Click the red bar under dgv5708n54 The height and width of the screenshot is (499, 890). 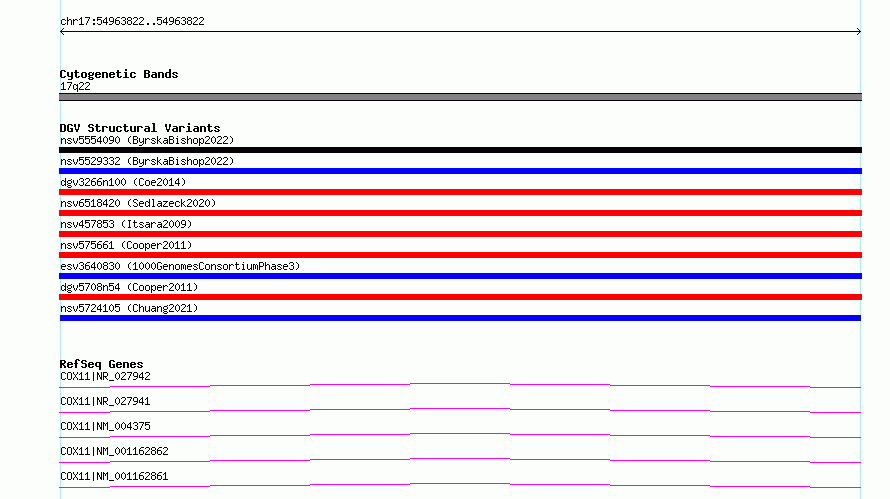click(460, 297)
